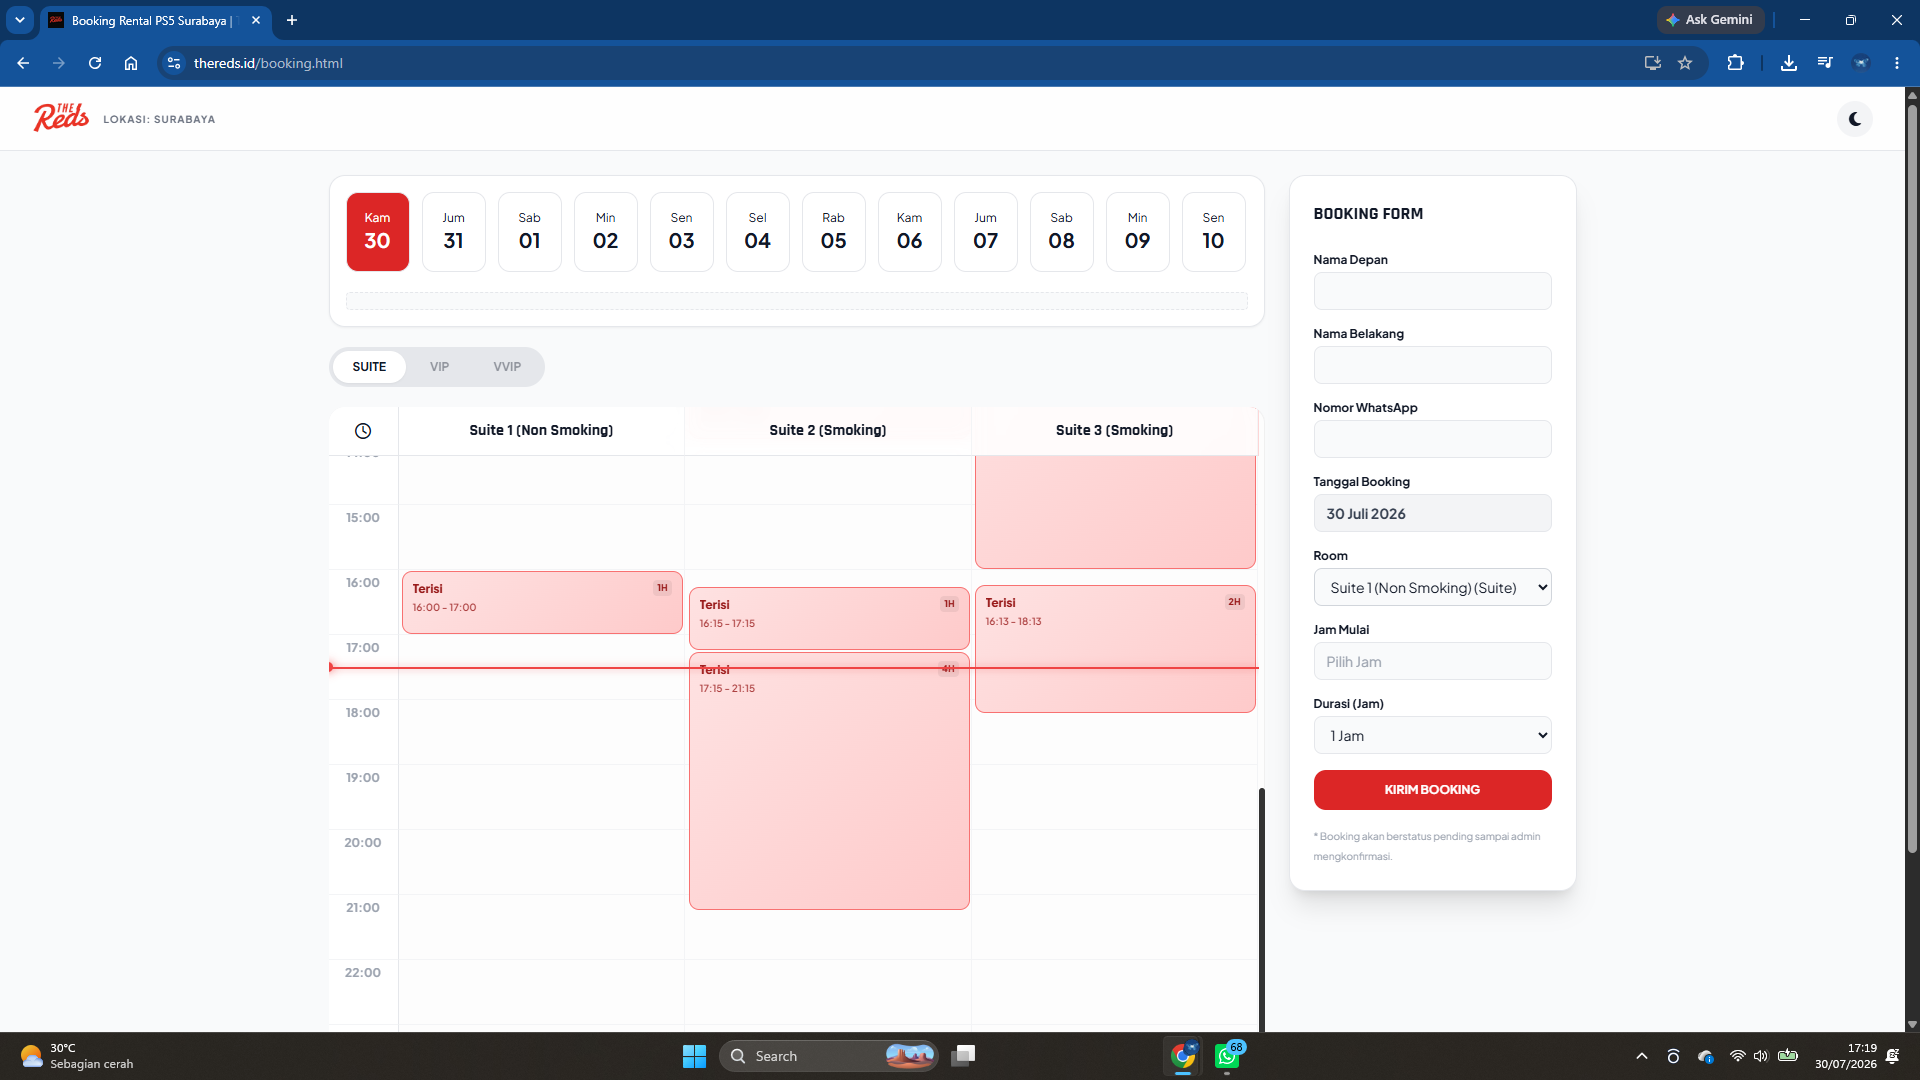Toggle dark mode moon icon

tap(1855, 119)
